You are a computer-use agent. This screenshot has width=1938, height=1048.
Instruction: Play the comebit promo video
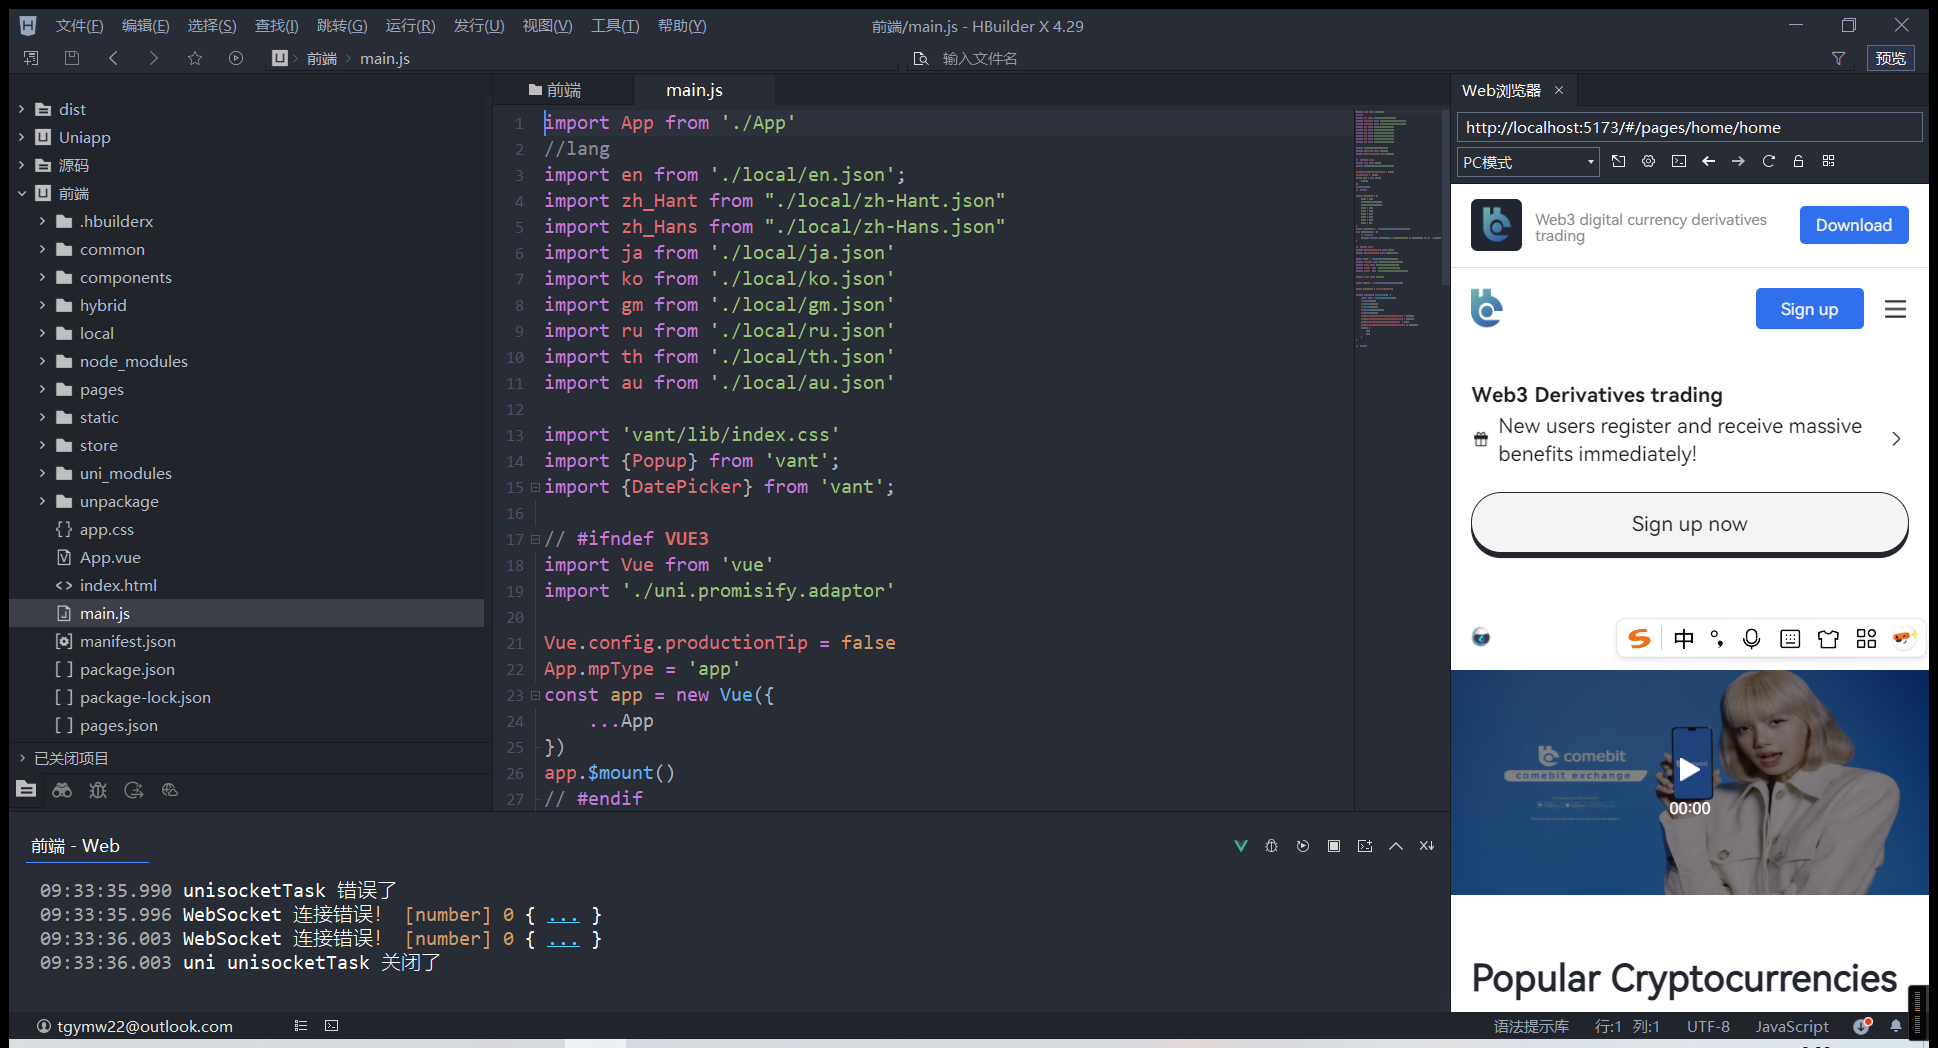tap(1689, 769)
